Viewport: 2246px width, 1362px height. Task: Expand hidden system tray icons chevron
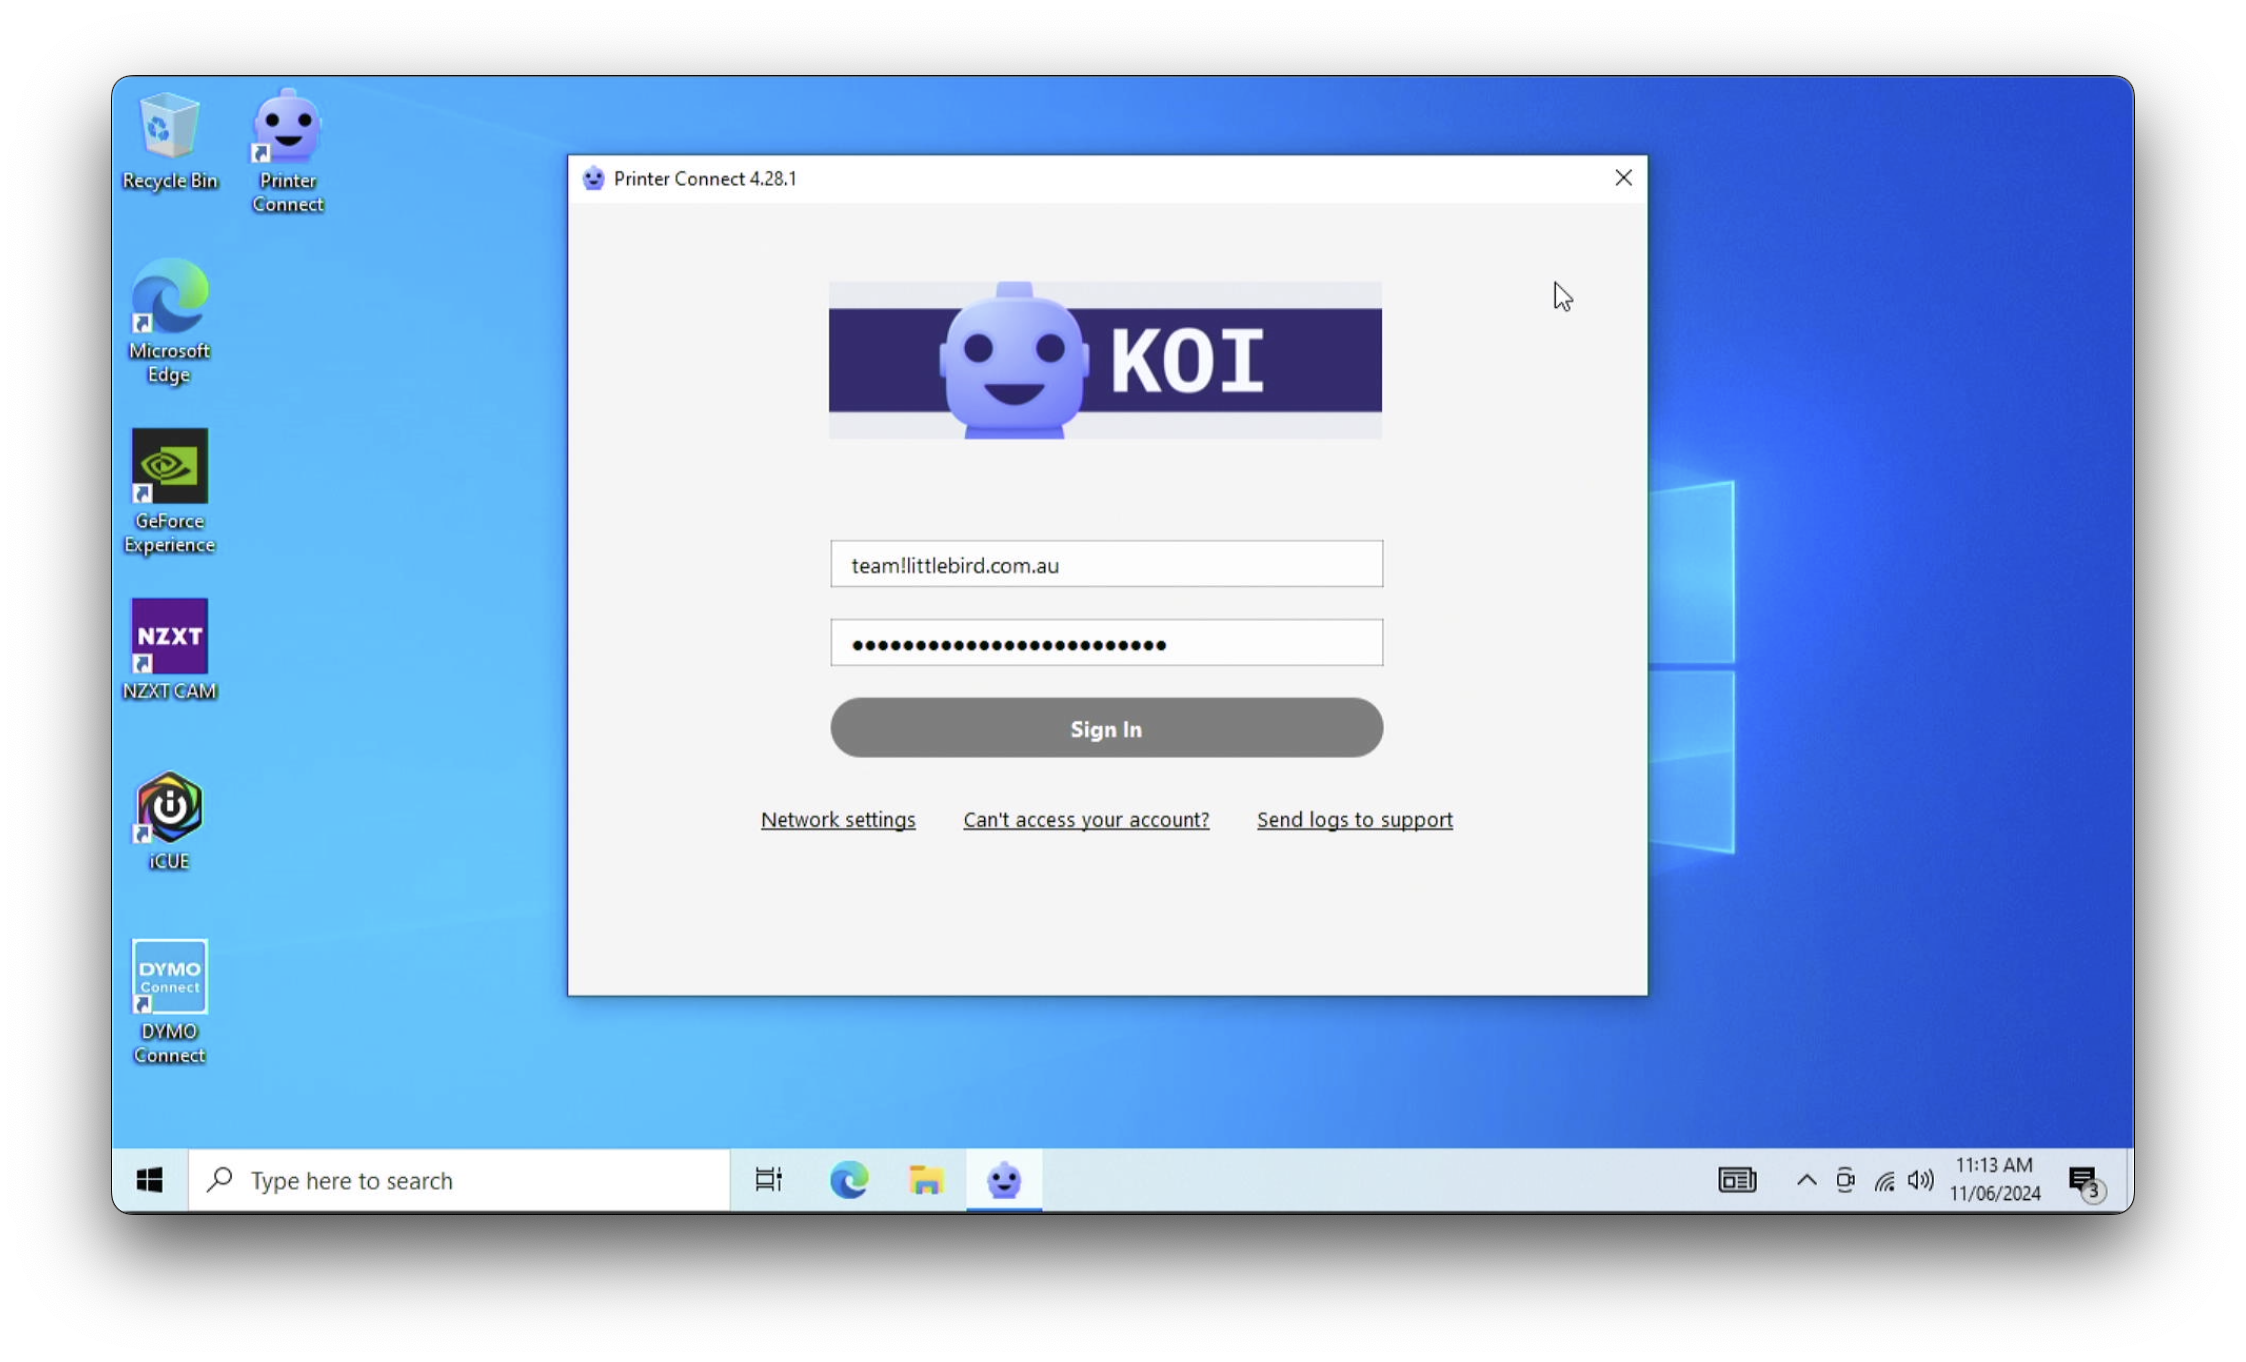point(1806,1180)
